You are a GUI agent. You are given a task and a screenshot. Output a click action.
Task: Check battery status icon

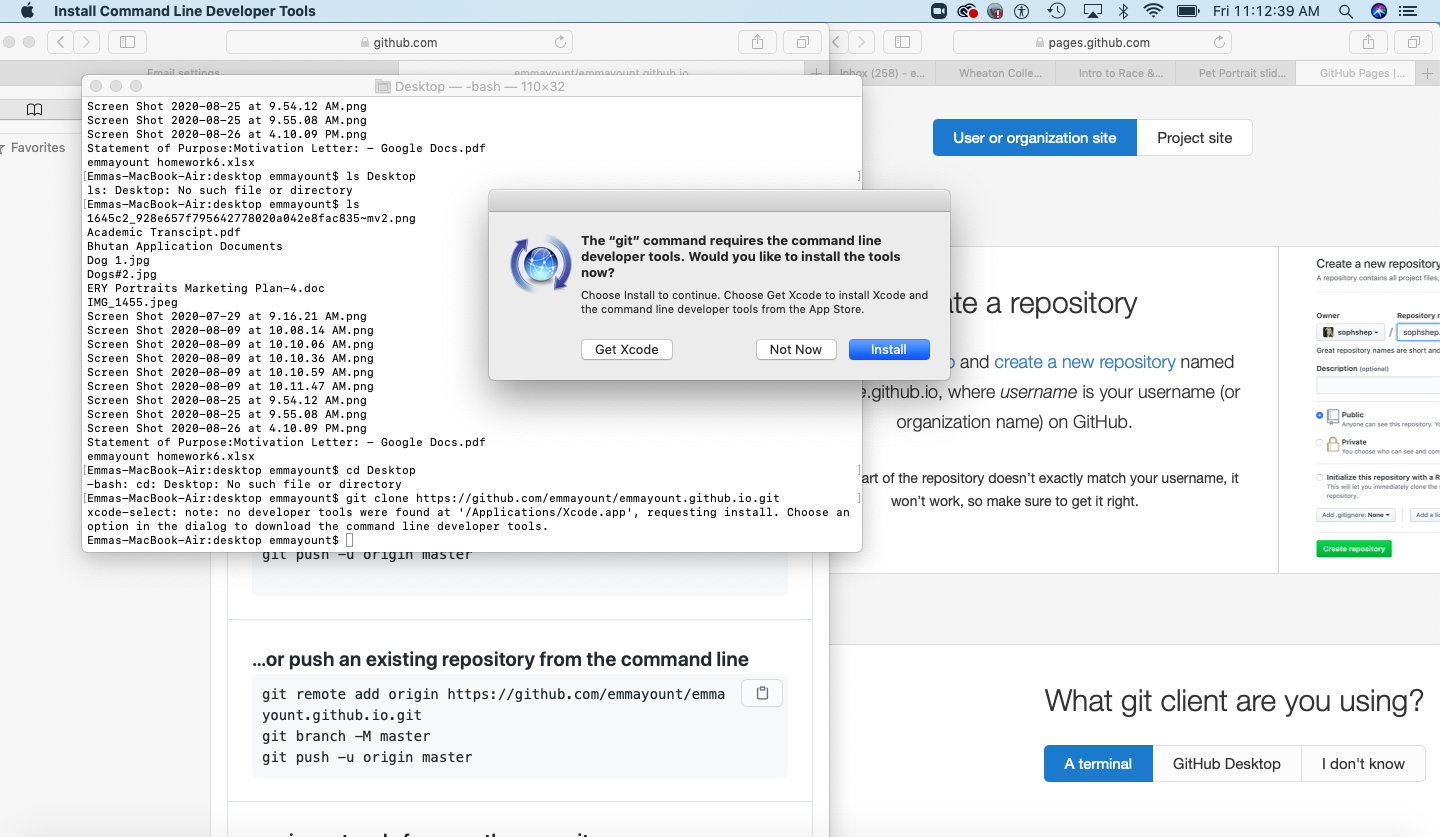pos(1188,11)
